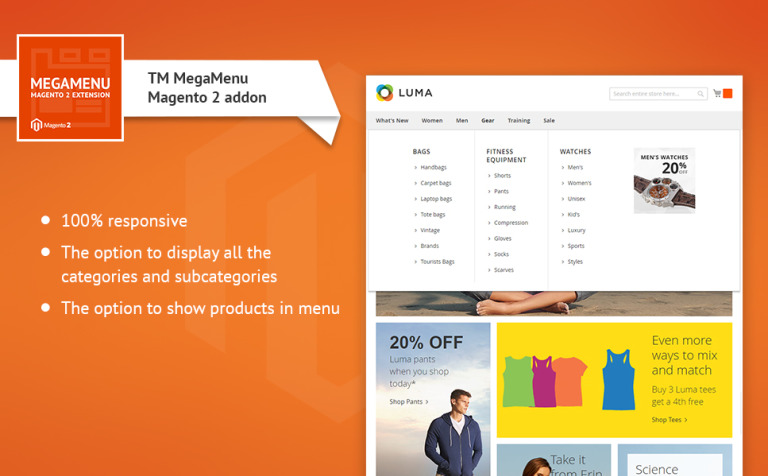Click the yoga hero banner image
The image size is (768, 476).
pos(554,304)
